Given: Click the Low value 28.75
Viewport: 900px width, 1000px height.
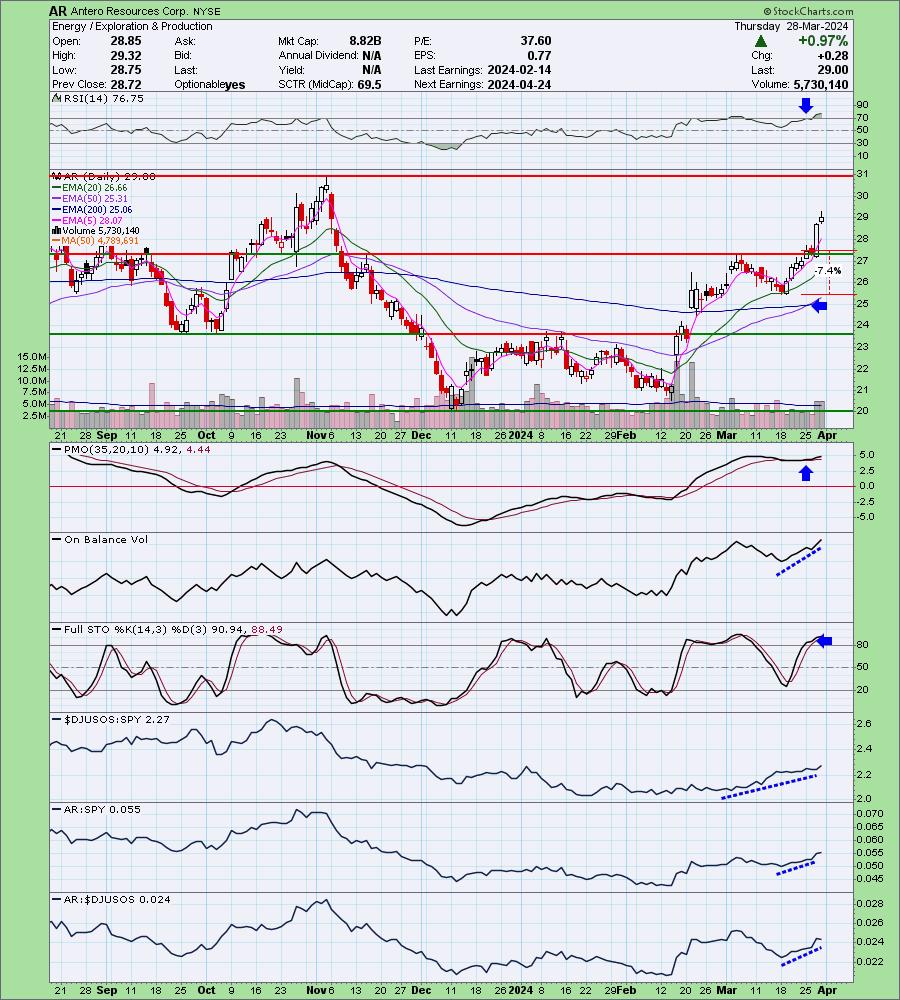Looking at the screenshot, I should coord(126,70).
